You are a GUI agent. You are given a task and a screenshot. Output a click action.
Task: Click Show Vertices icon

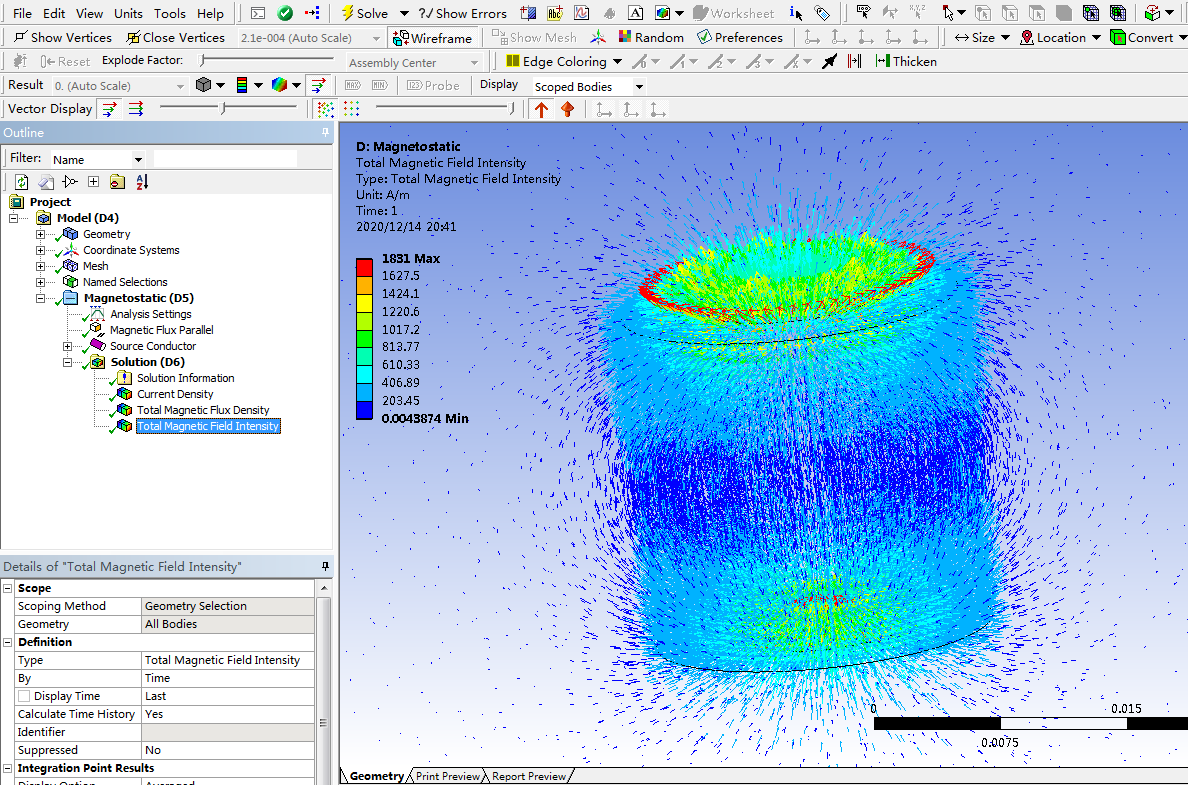click(20, 37)
